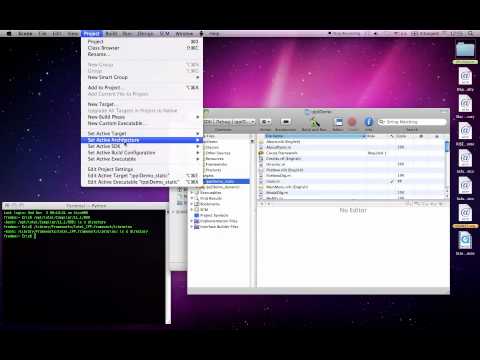Screen dimensions: 480x360
Task: Open the Help menu in the menu bar
Action: coord(214,34)
